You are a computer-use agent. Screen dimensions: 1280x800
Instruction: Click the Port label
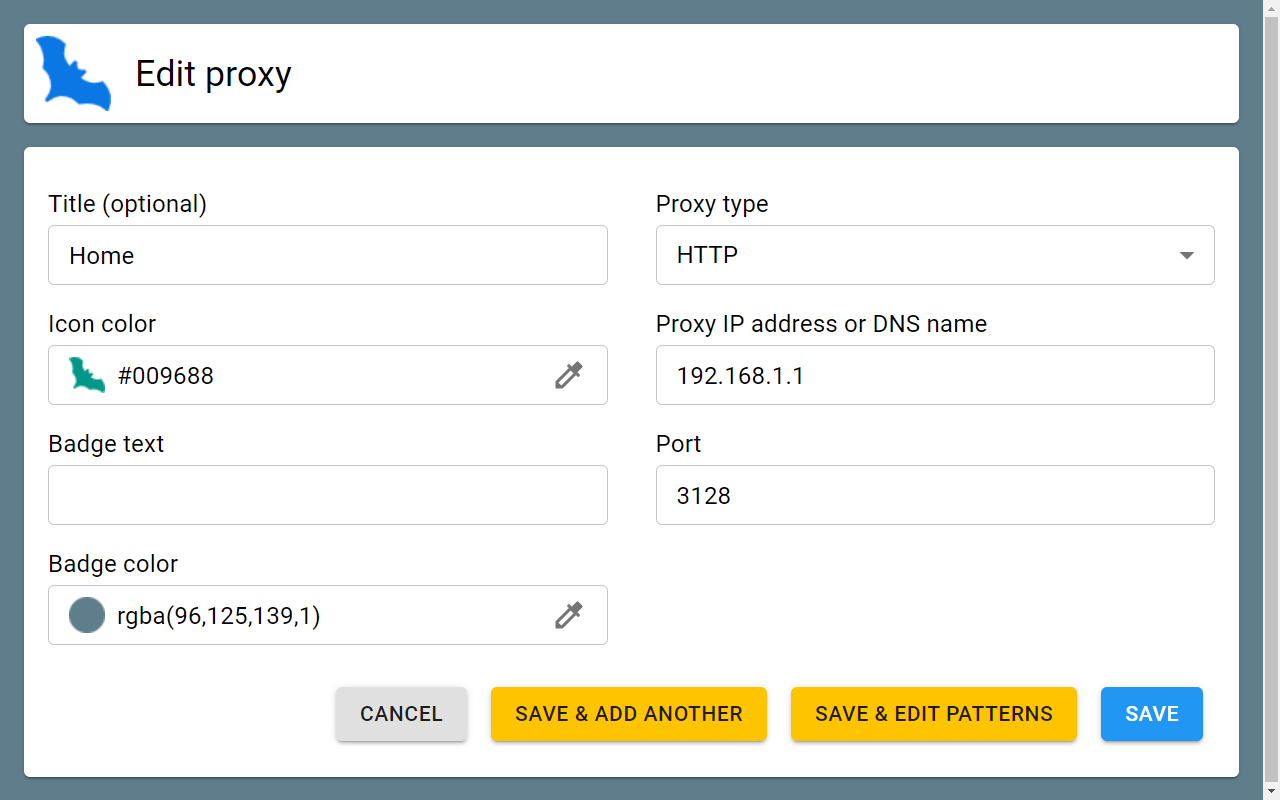(679, 444)
